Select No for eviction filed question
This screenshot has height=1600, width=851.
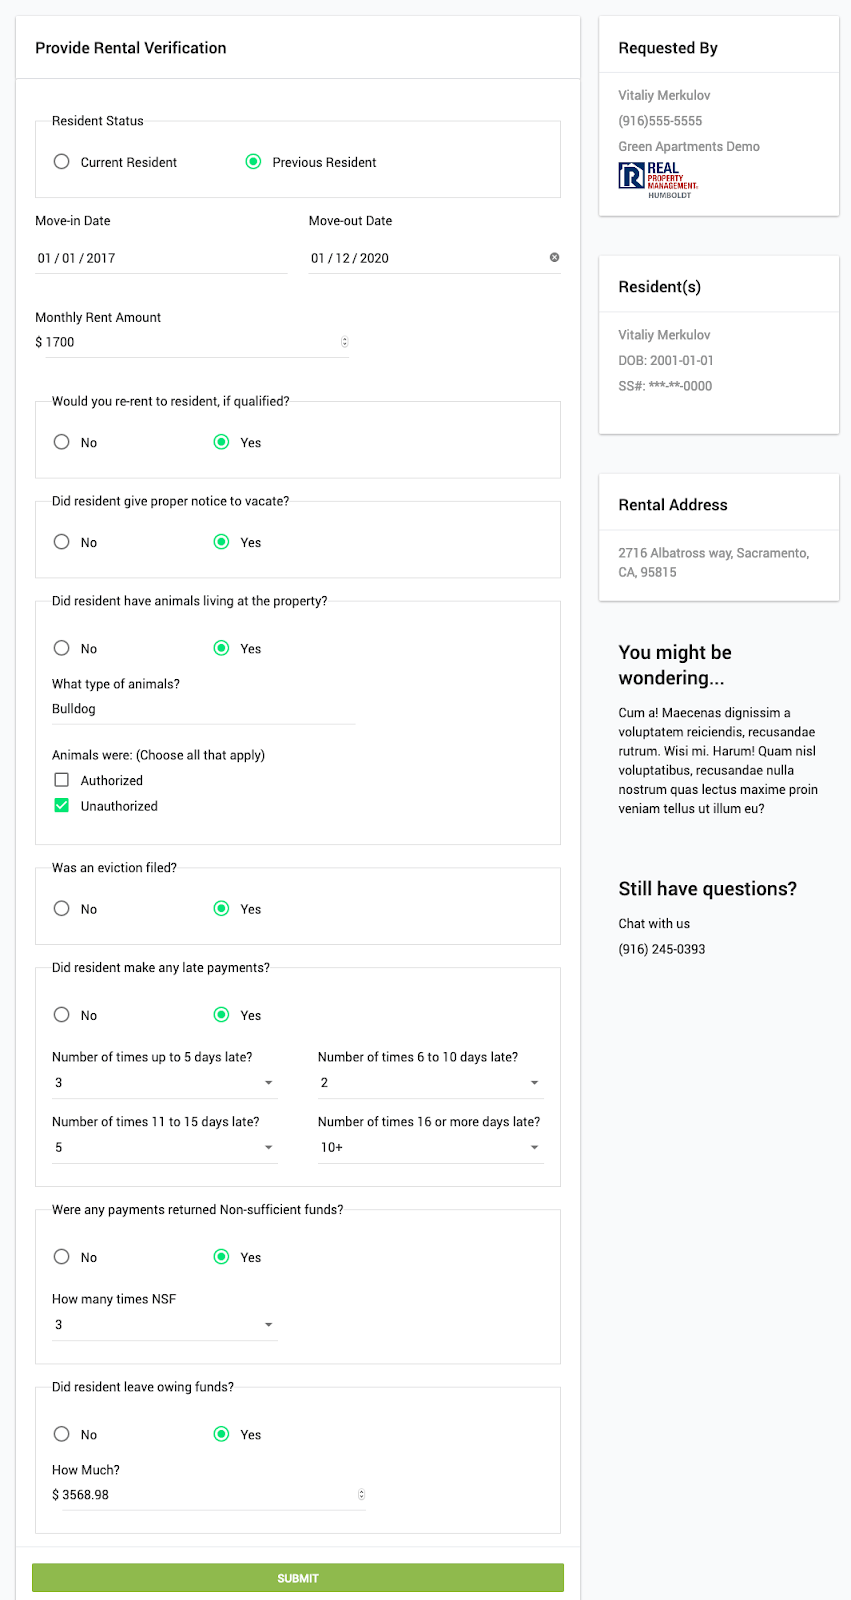(61, 908)
